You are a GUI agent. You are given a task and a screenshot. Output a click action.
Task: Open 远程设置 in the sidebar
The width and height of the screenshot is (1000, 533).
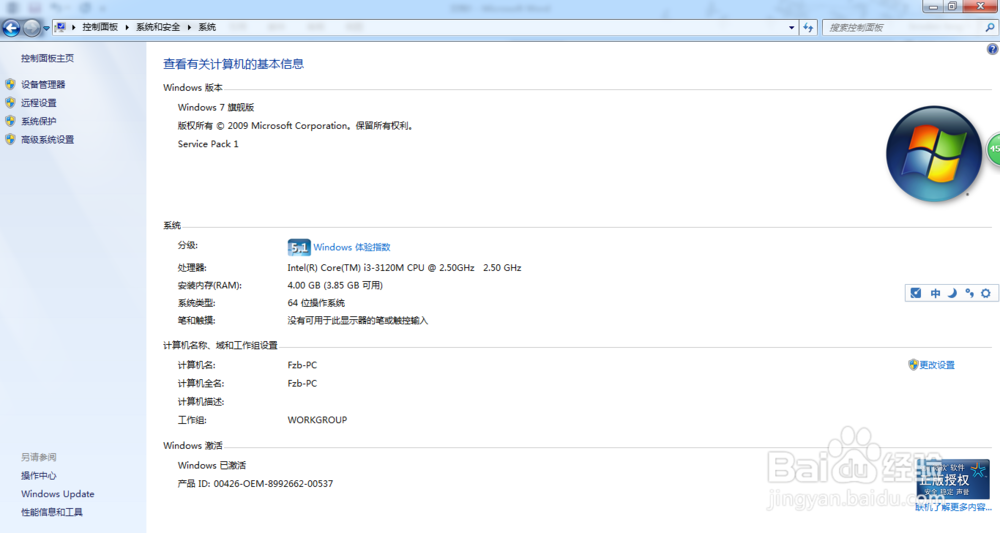[38, 103]
